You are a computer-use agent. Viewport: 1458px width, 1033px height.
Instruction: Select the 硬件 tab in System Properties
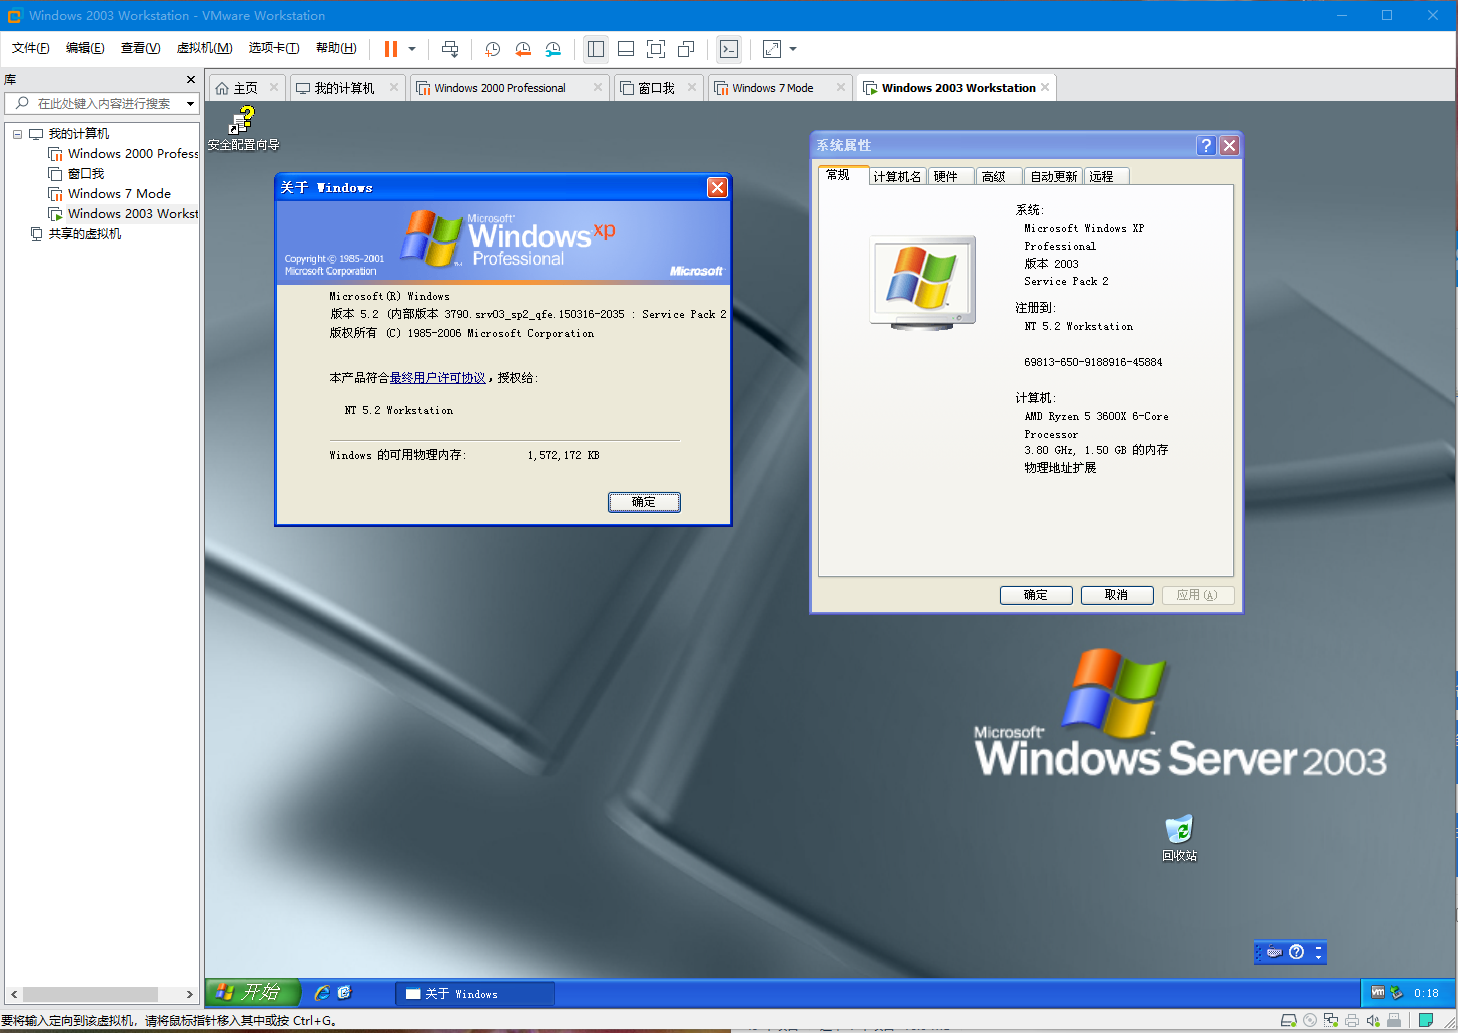(x=949, y=175)
